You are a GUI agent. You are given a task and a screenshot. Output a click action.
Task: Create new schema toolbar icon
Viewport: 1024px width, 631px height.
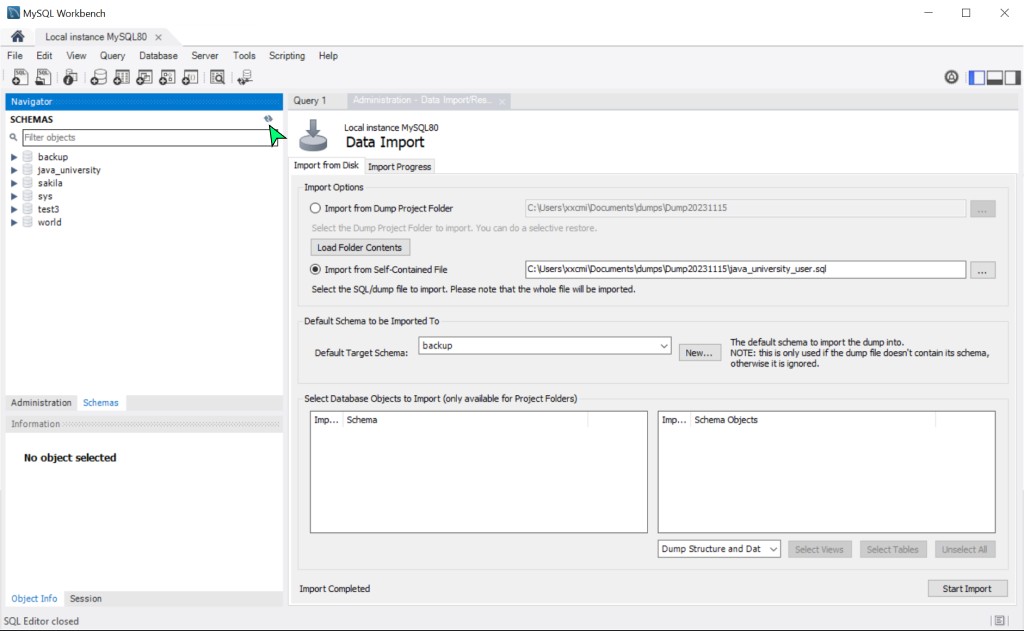[x=99, y=77]
